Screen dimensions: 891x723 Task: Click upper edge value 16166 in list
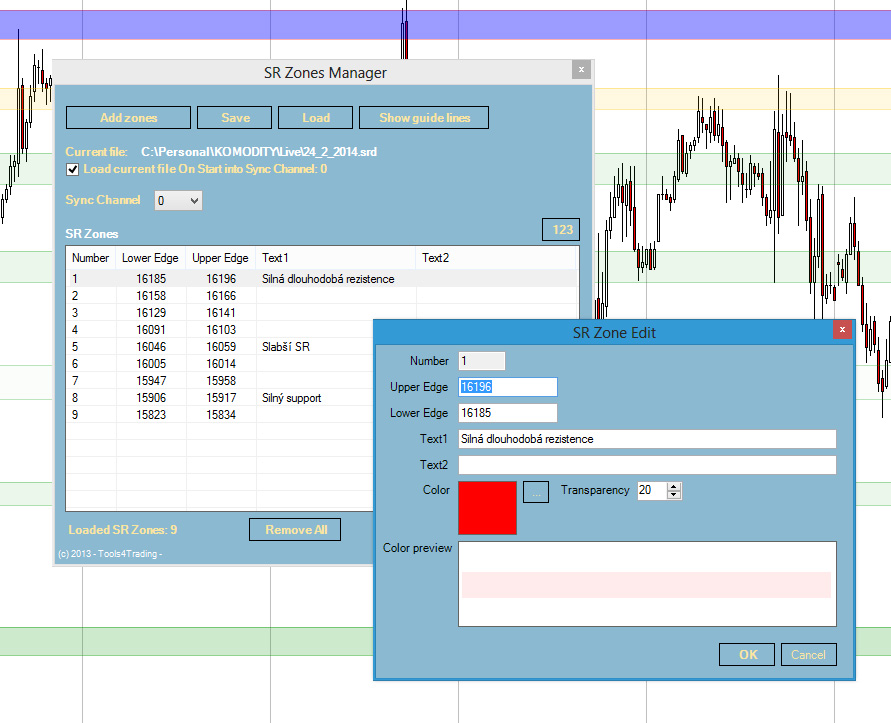coord(221,296)
